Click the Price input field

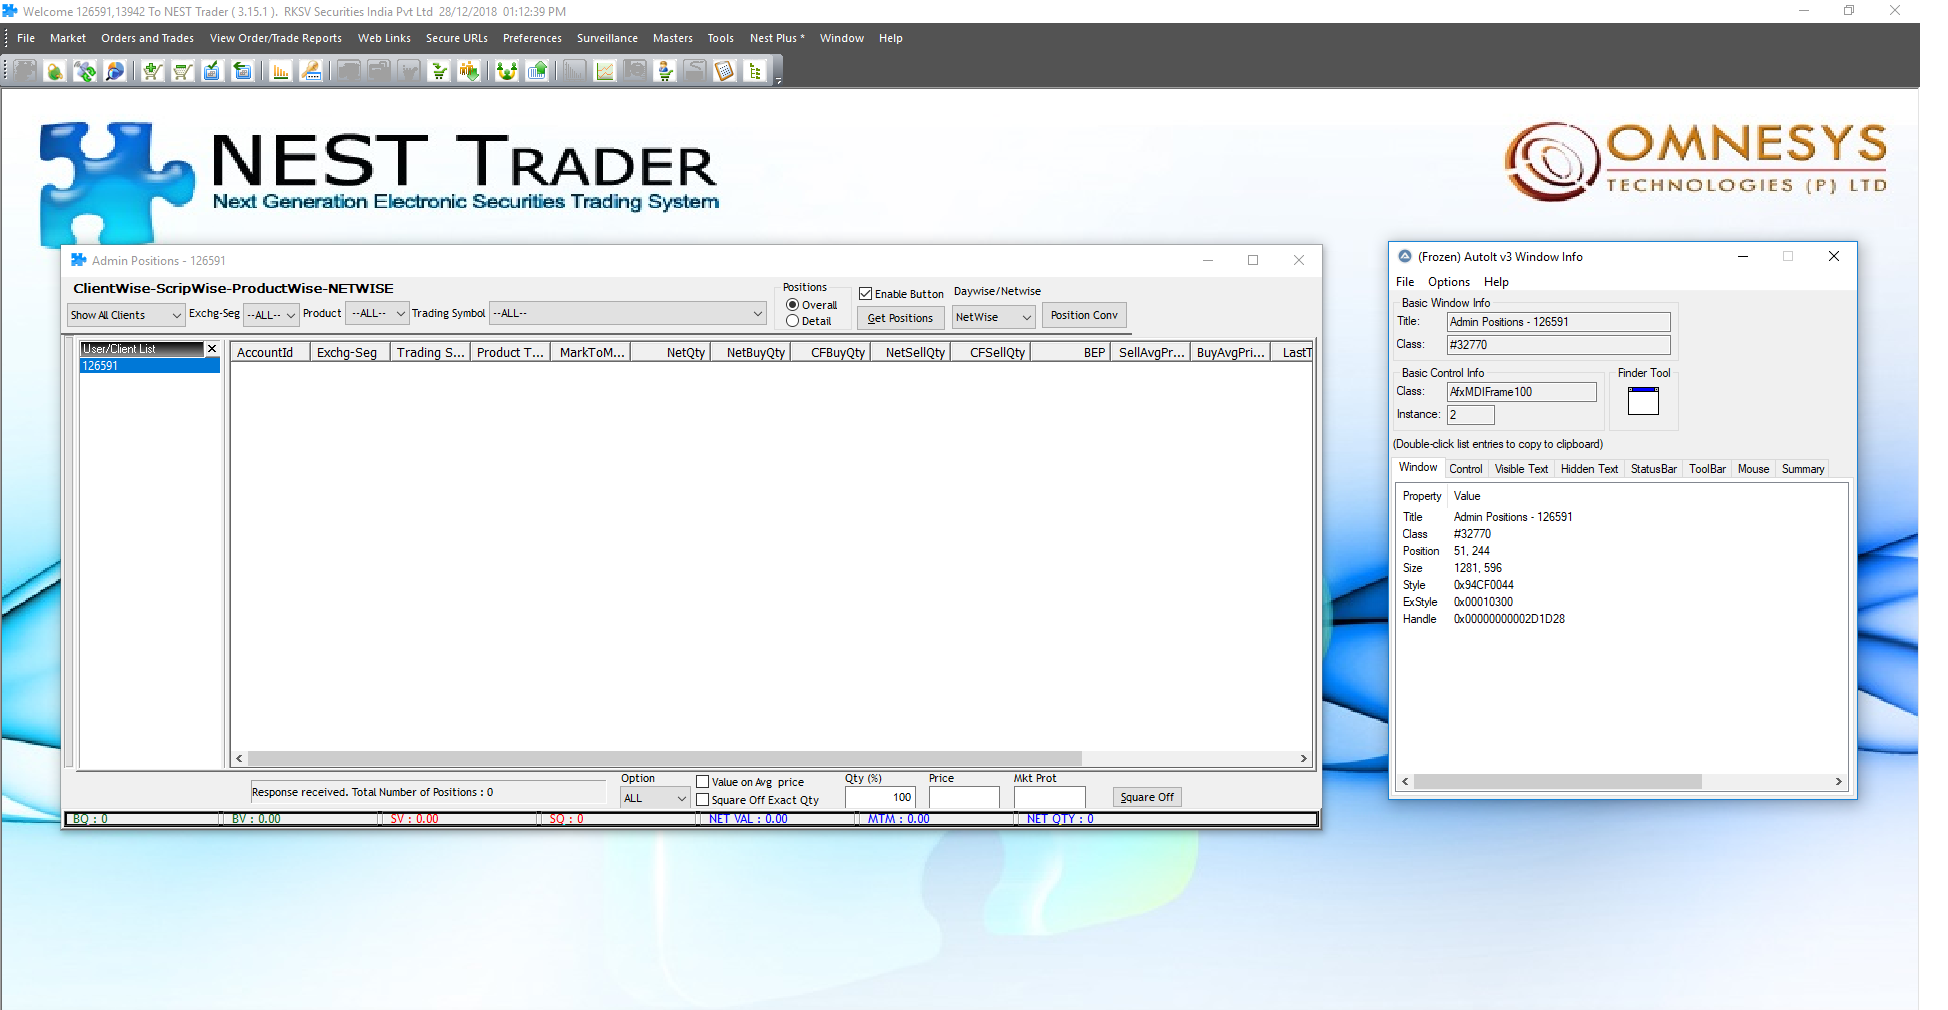click(x=964, y=798)
